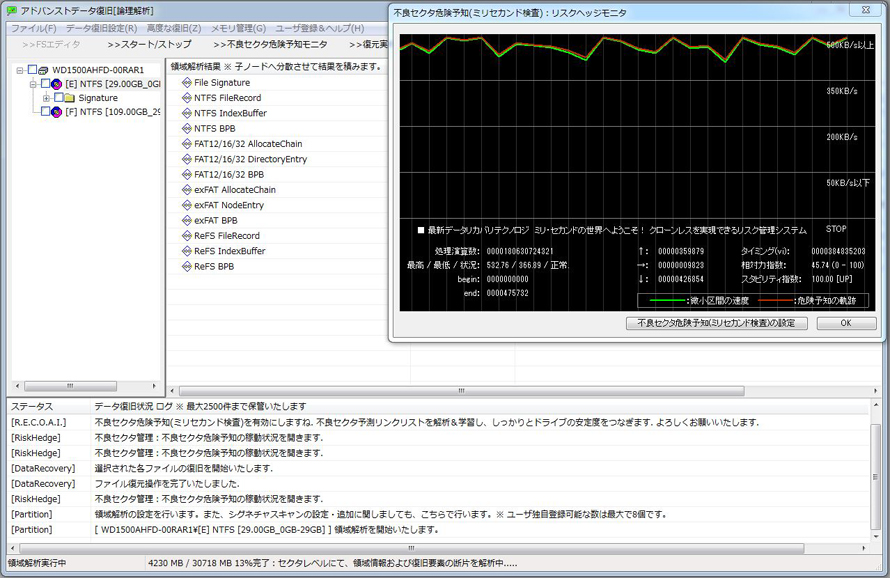This screenshot has height=578, width=890.
Task: Open the >>不良セクタ危険予知モニタ toolbar item
Action: tap(270, 44)
